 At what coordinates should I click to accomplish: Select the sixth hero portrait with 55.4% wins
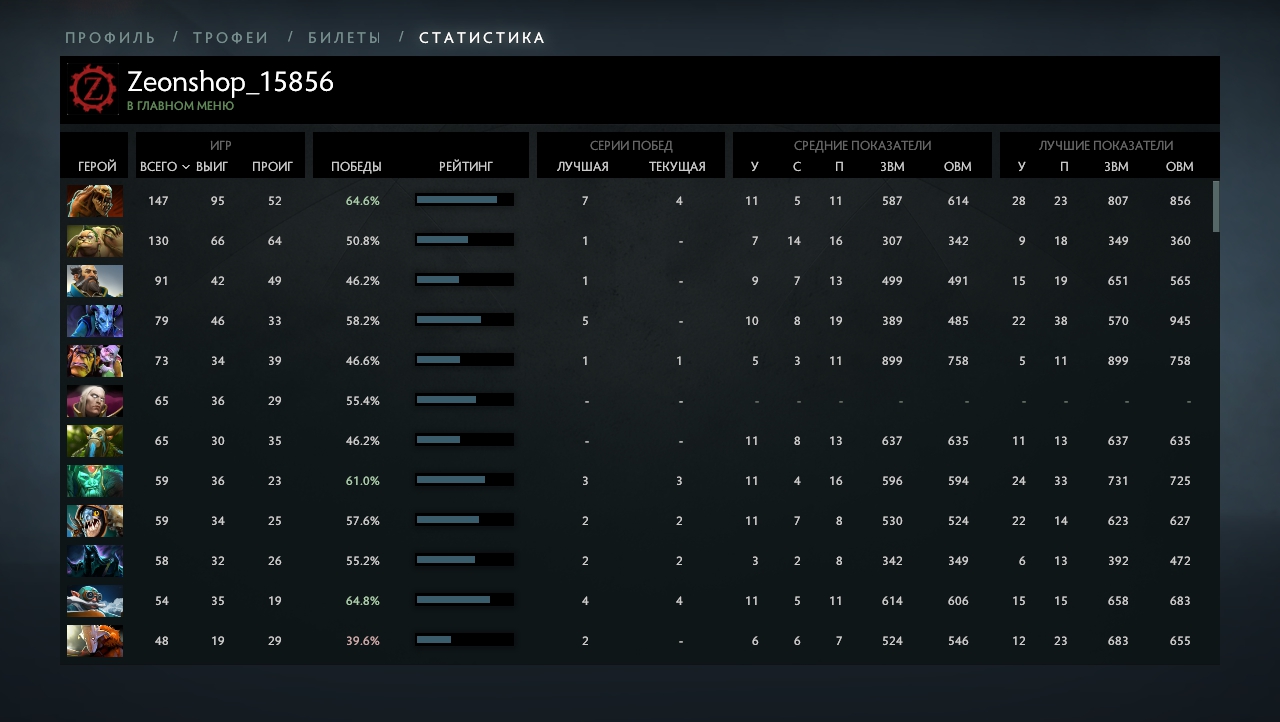(95, 401)
